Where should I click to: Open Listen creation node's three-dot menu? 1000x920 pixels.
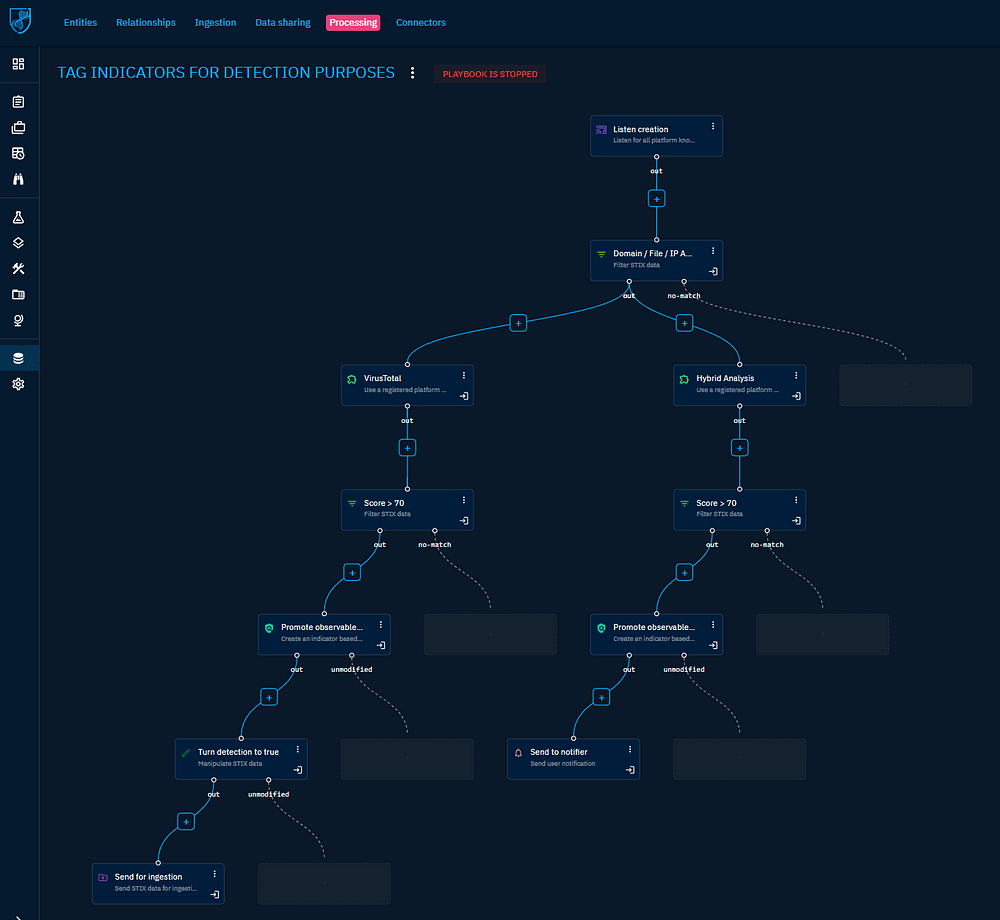coord(712,126)
